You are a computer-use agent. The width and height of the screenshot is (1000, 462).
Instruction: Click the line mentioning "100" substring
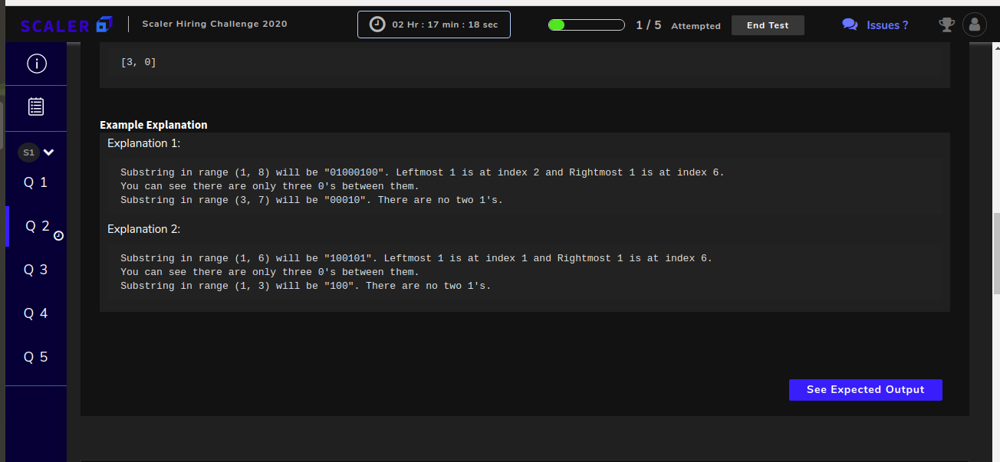coord(306,286)
